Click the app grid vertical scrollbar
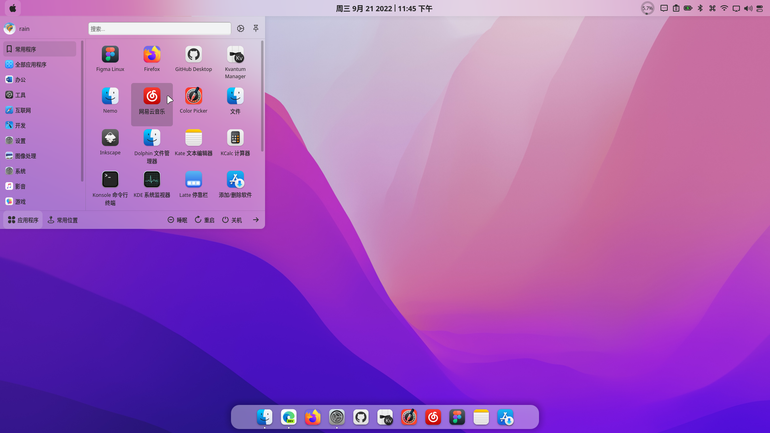The image size is (770, 433). (262, 96)
